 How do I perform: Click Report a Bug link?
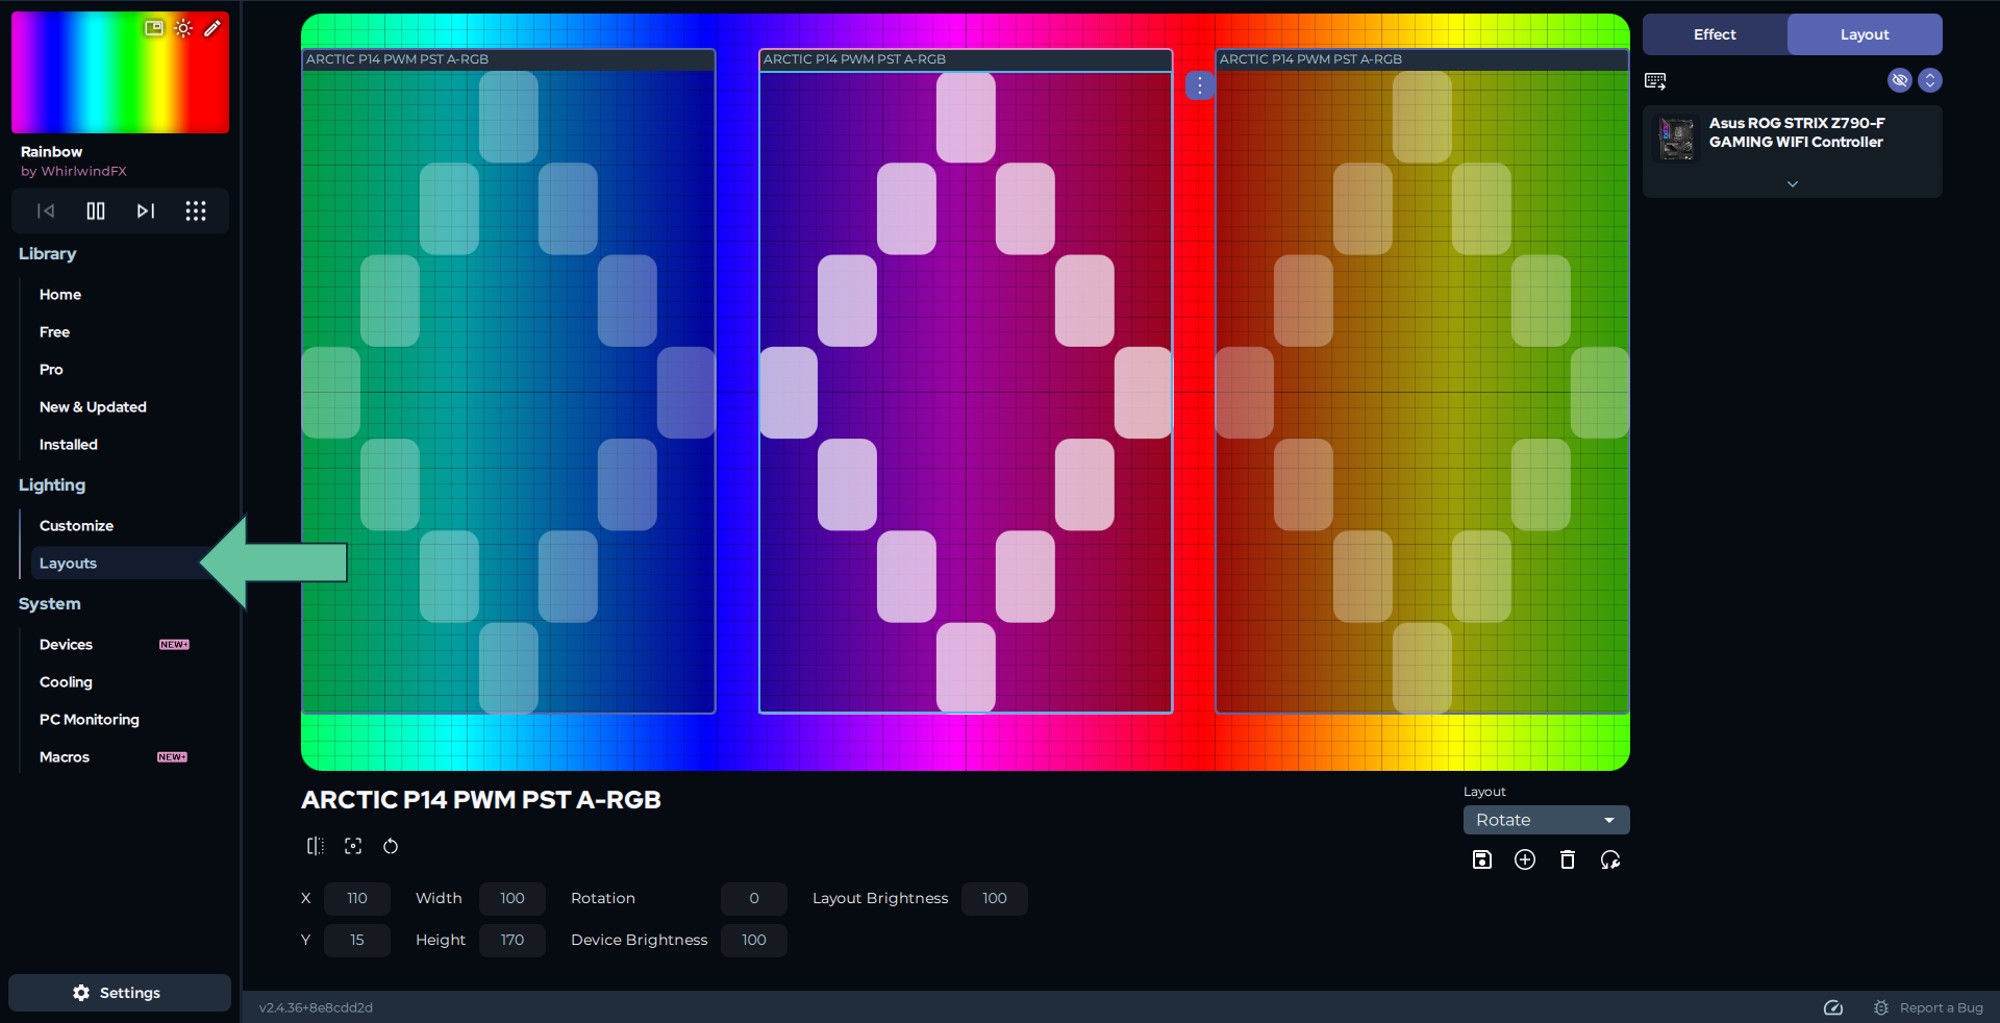click(x=1940, y=1008)
